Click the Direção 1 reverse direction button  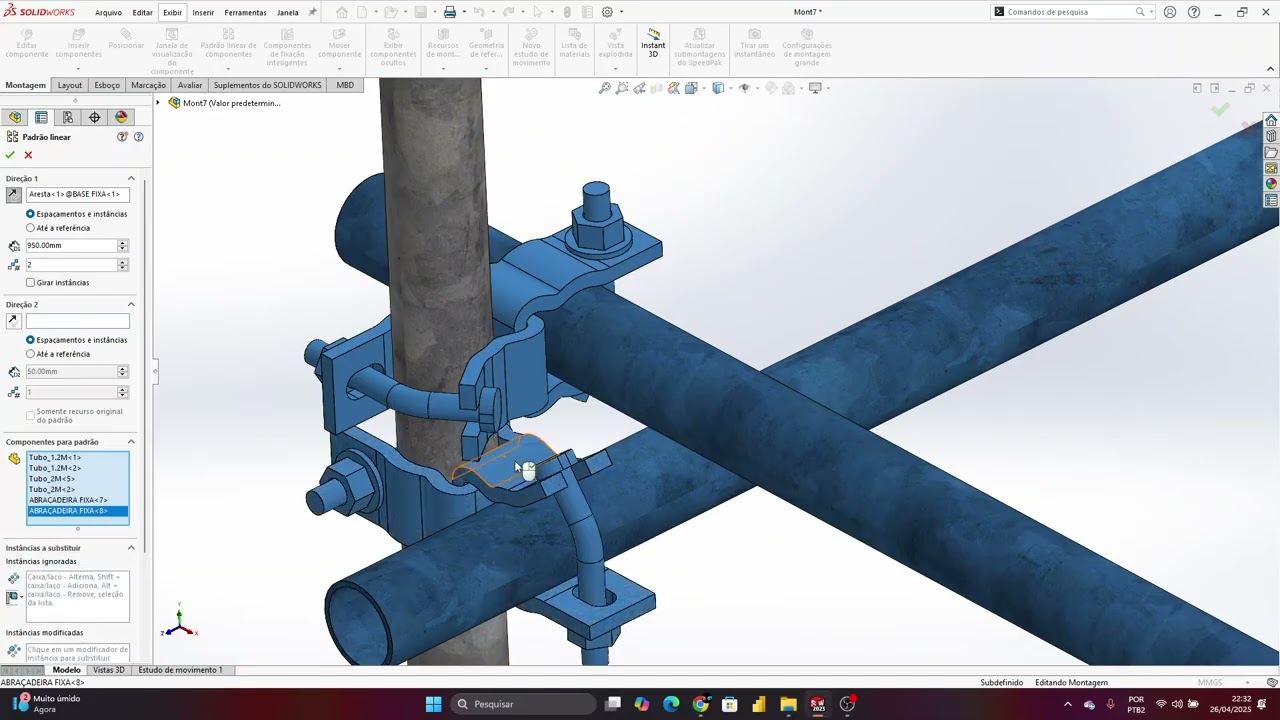13,195
